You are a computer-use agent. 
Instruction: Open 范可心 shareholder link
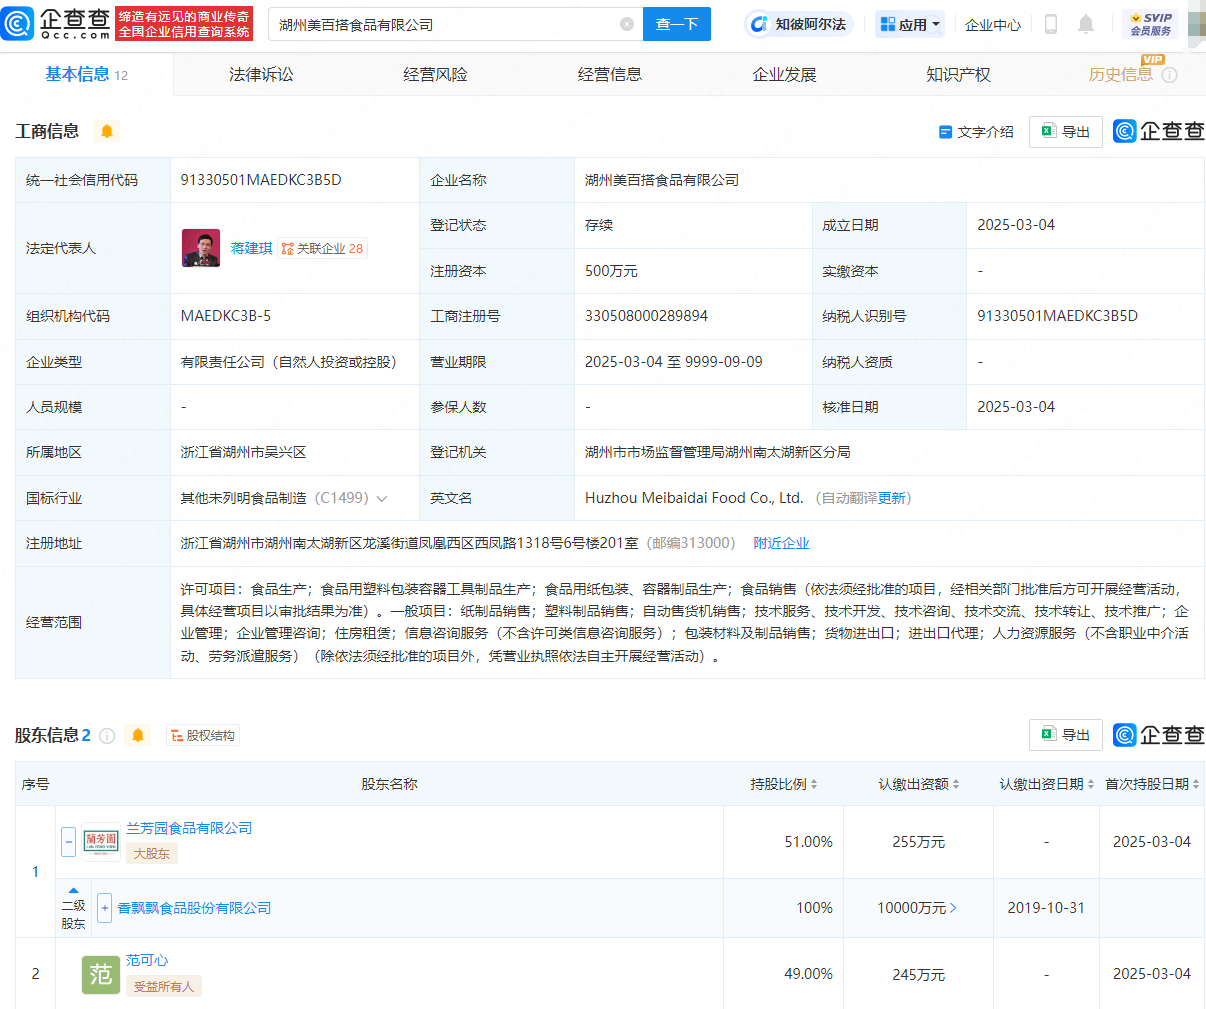click(147, 960)
